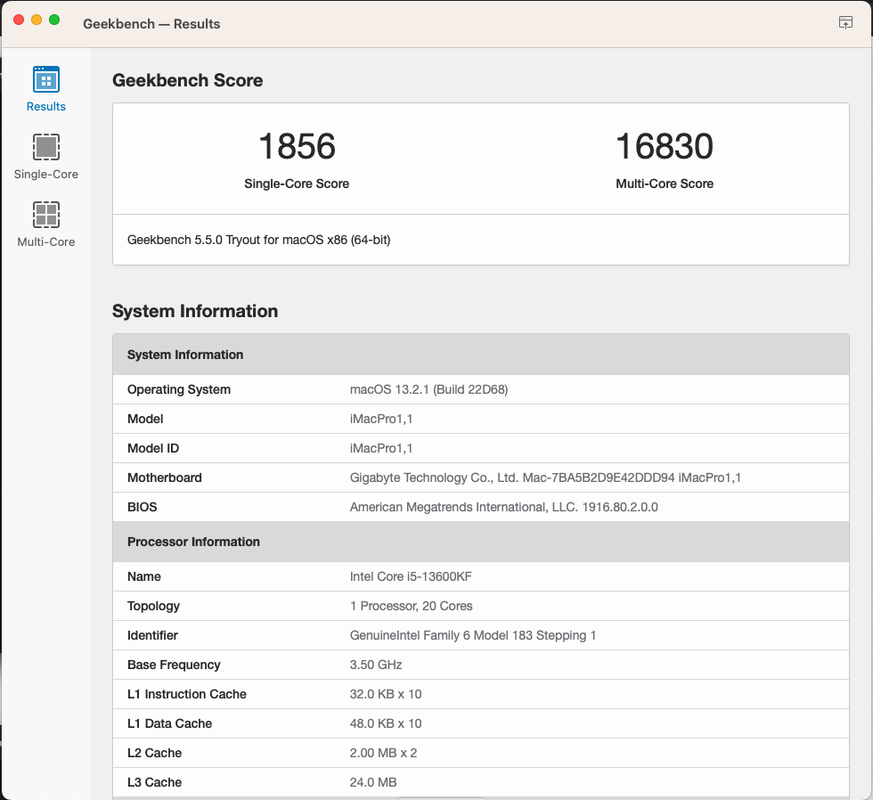Click the L1 Instruction Cache label

pyautogui.click(x=187, y=694)
